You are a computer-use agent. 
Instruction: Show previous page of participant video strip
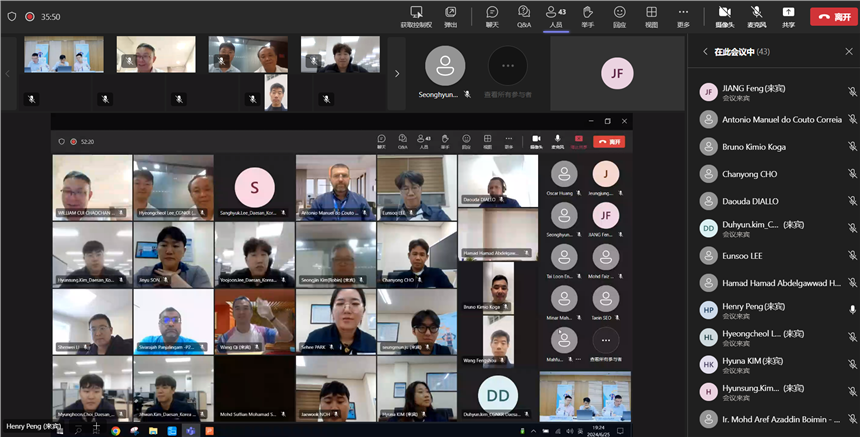point(8,73)
